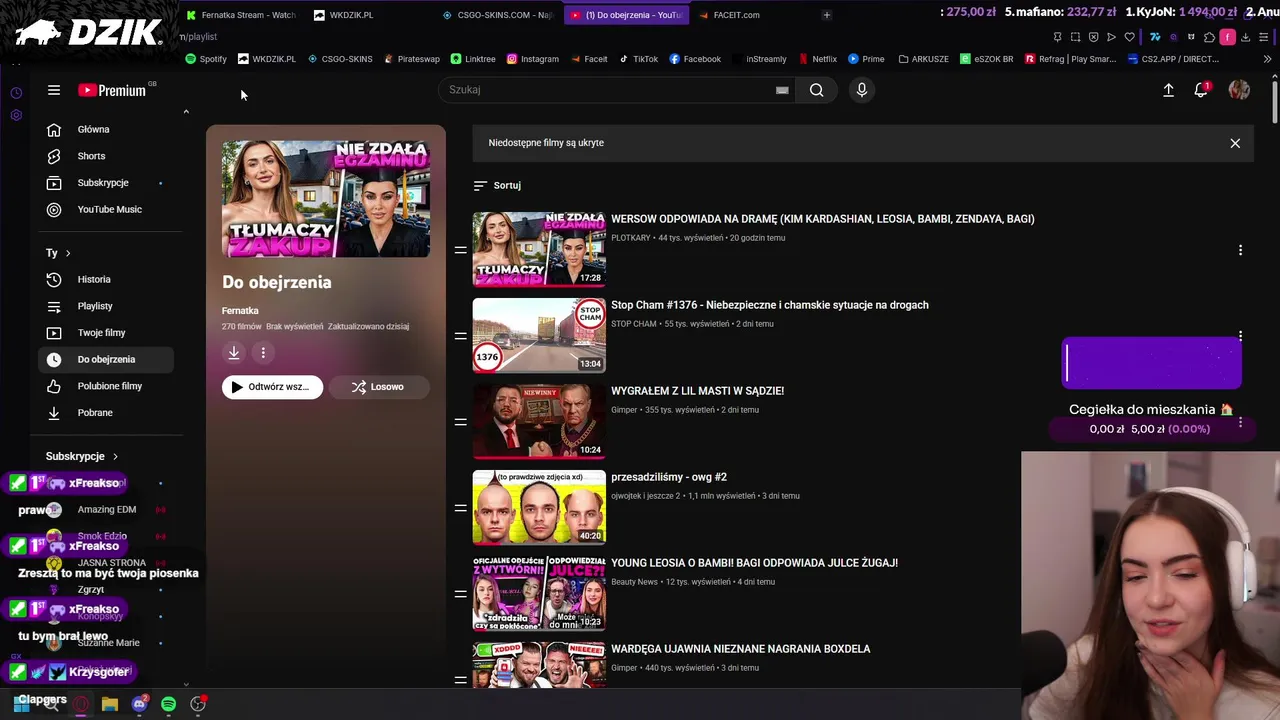Open options menu for WERSOW video row
The image size is (1280, 720).
(x=1240, y=250)
